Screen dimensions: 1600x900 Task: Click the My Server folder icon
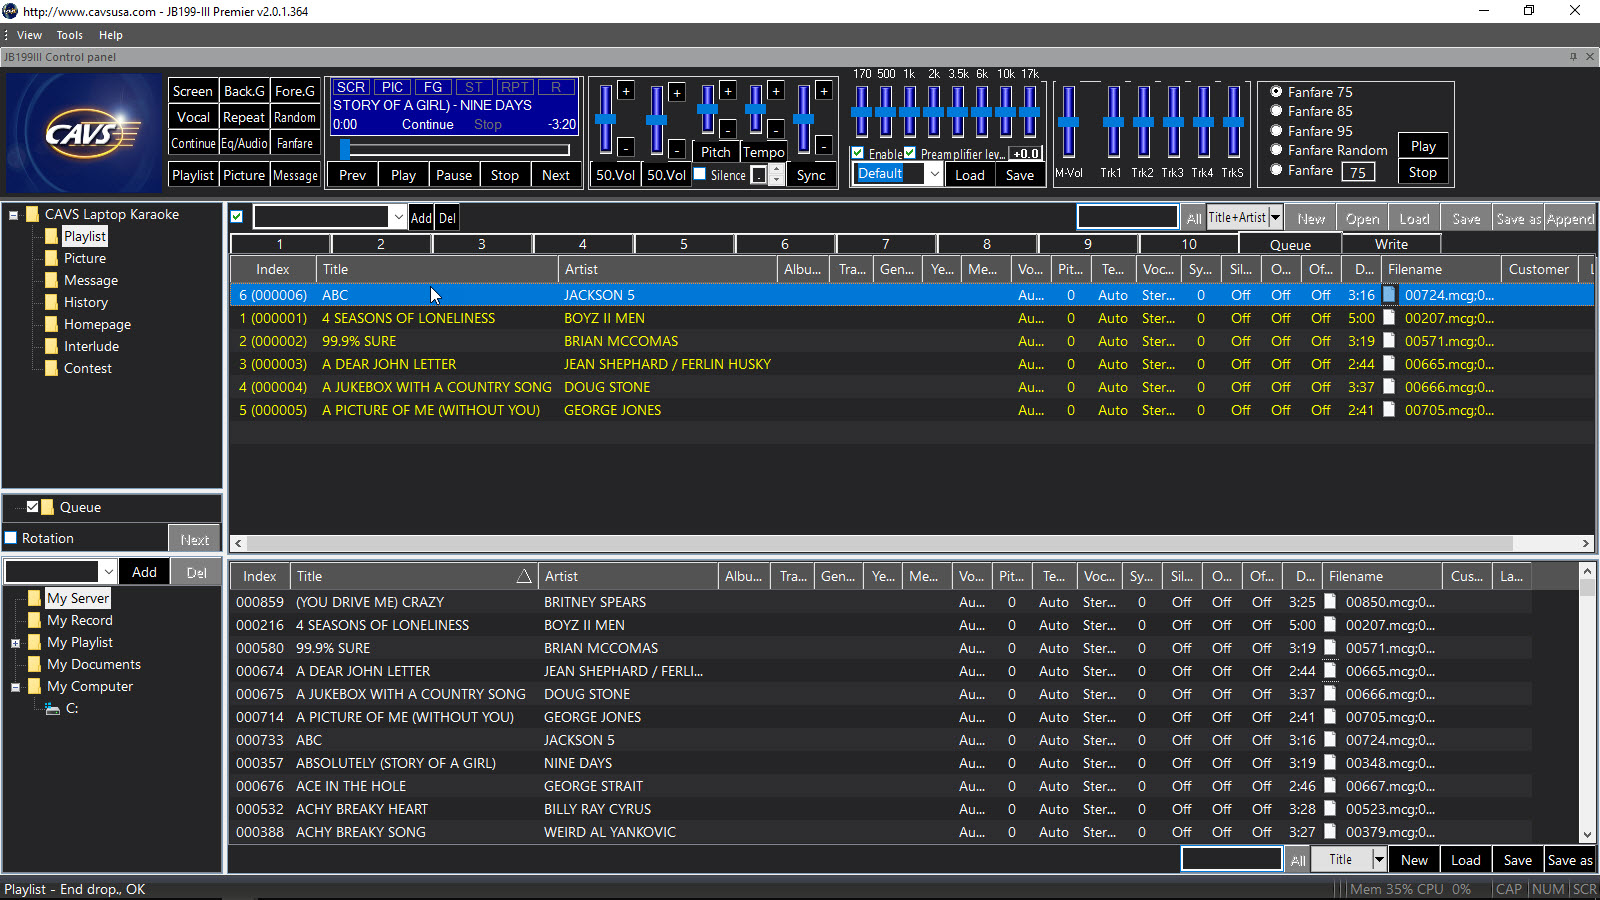point(34,598)
